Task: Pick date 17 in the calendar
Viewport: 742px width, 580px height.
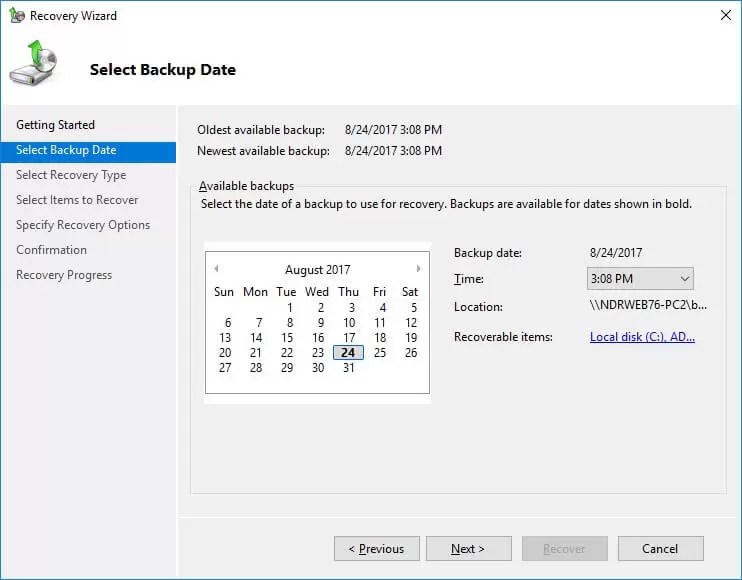Action: (x=349, y=338)
